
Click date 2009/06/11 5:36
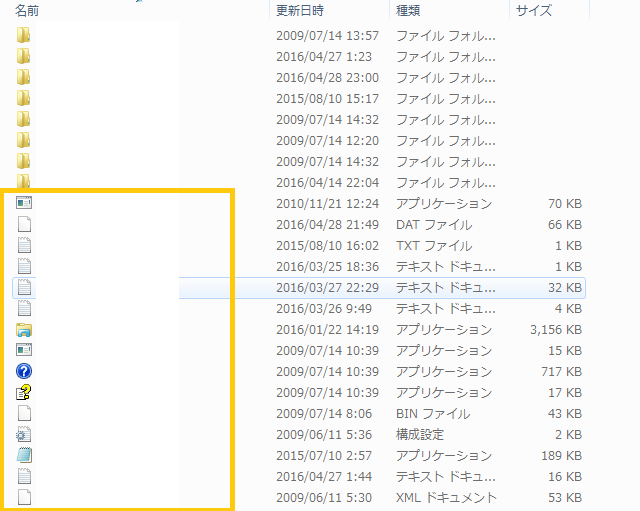[x=324, y=435]
